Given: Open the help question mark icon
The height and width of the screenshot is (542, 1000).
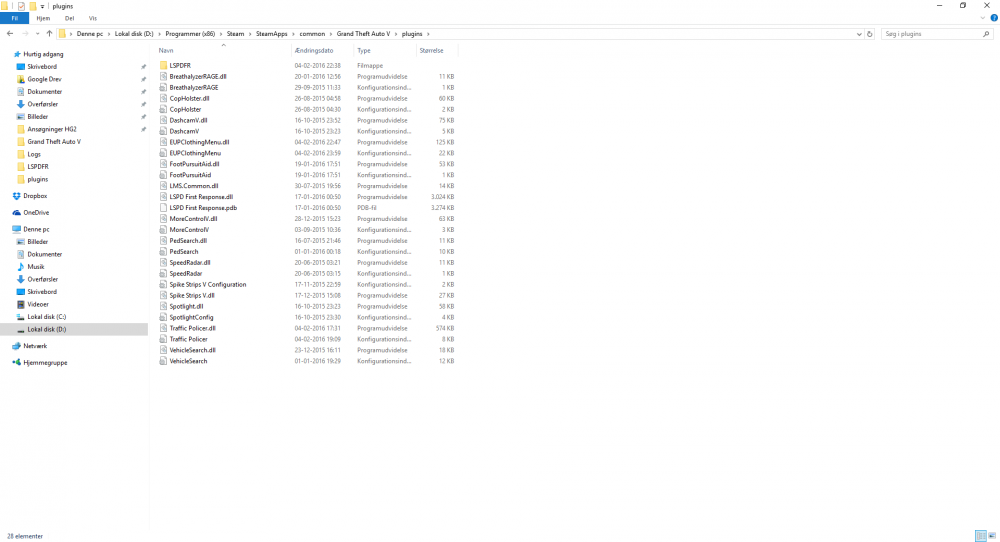Looking at the screenshot, I should click(994, 18).
